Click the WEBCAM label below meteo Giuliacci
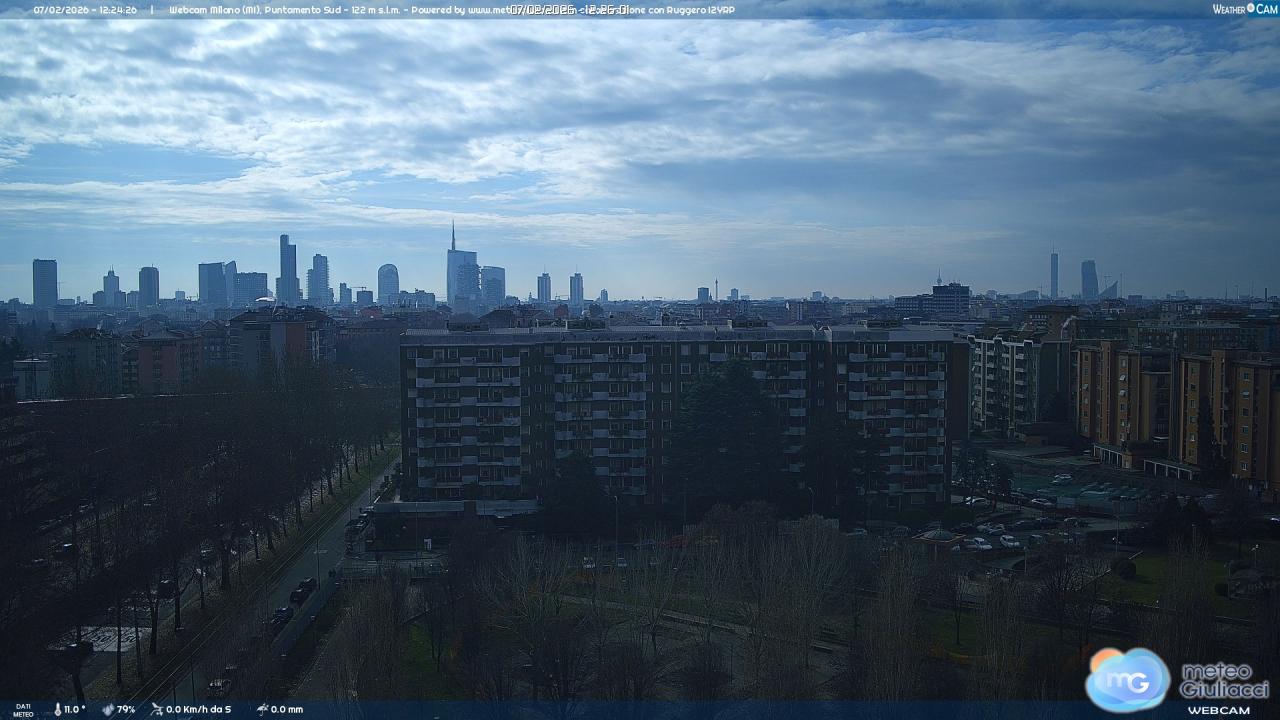Viewport: 1280px width, 720px height. point(1218,710)
